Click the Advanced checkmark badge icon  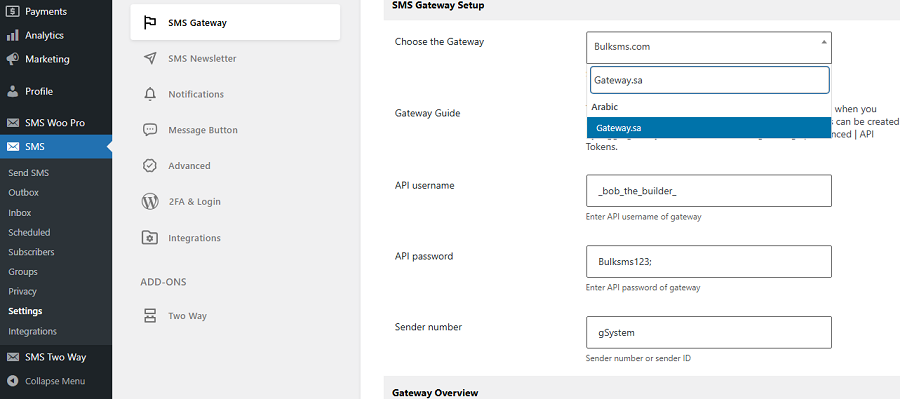pyautogui.click(x=150, y=166)
